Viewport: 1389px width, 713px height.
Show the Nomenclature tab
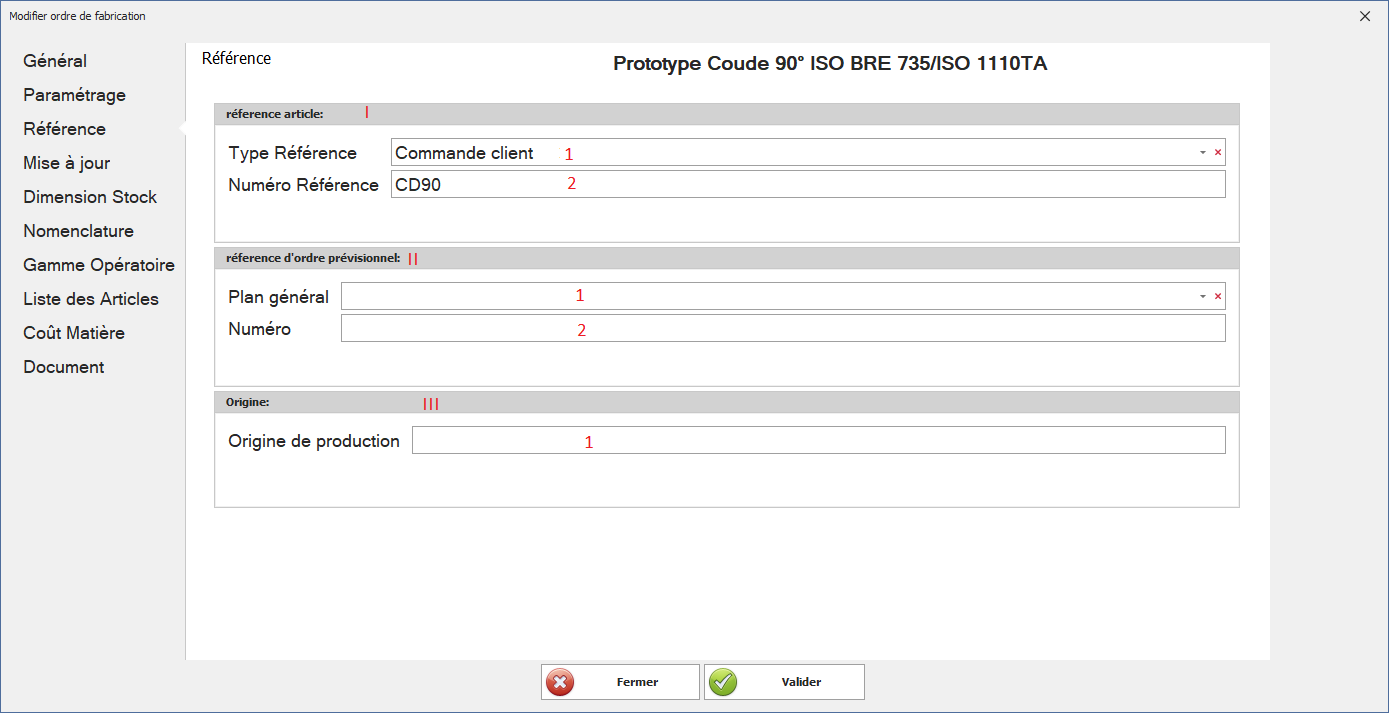[78, 231]
